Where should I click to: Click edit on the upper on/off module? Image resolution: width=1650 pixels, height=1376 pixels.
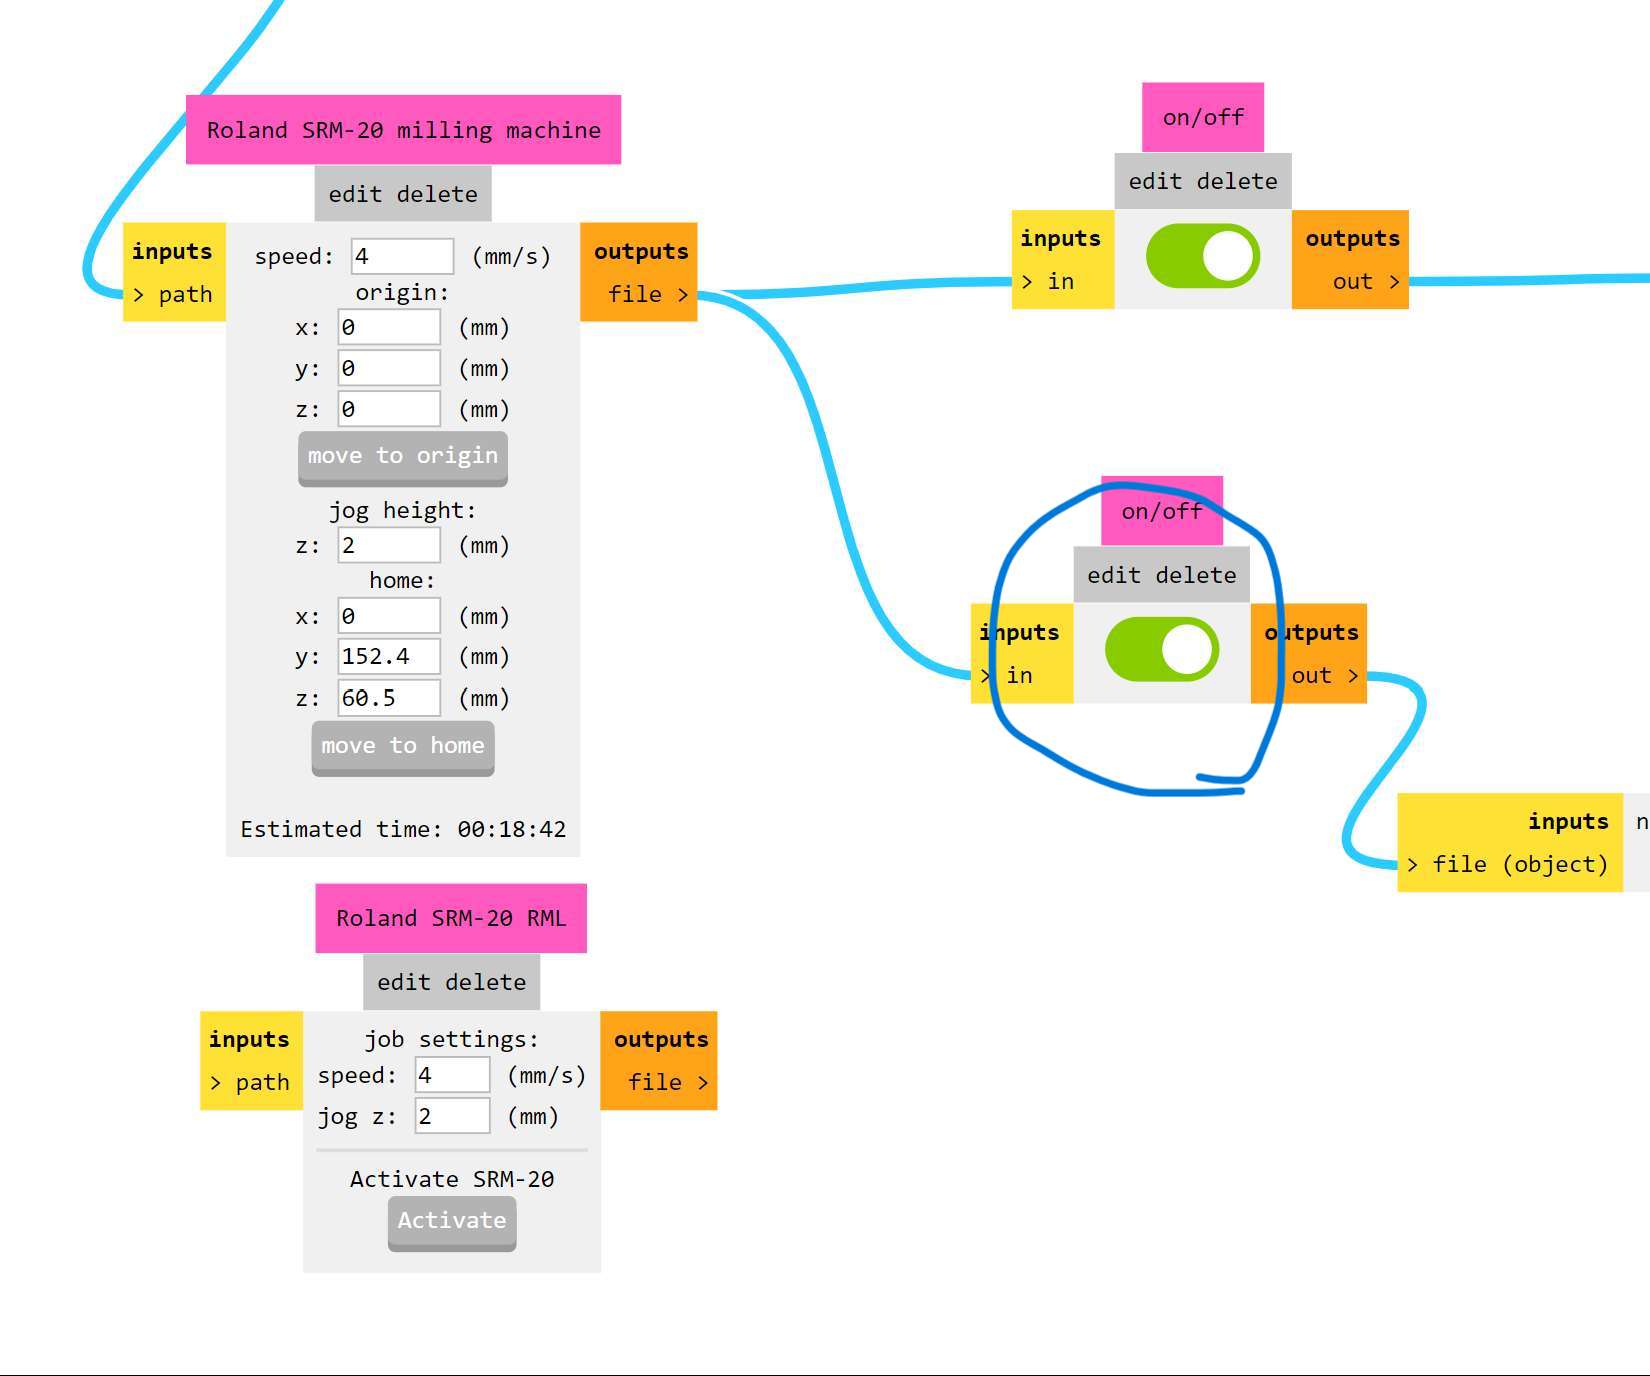pyautogui.click(x=1155, y=181)
